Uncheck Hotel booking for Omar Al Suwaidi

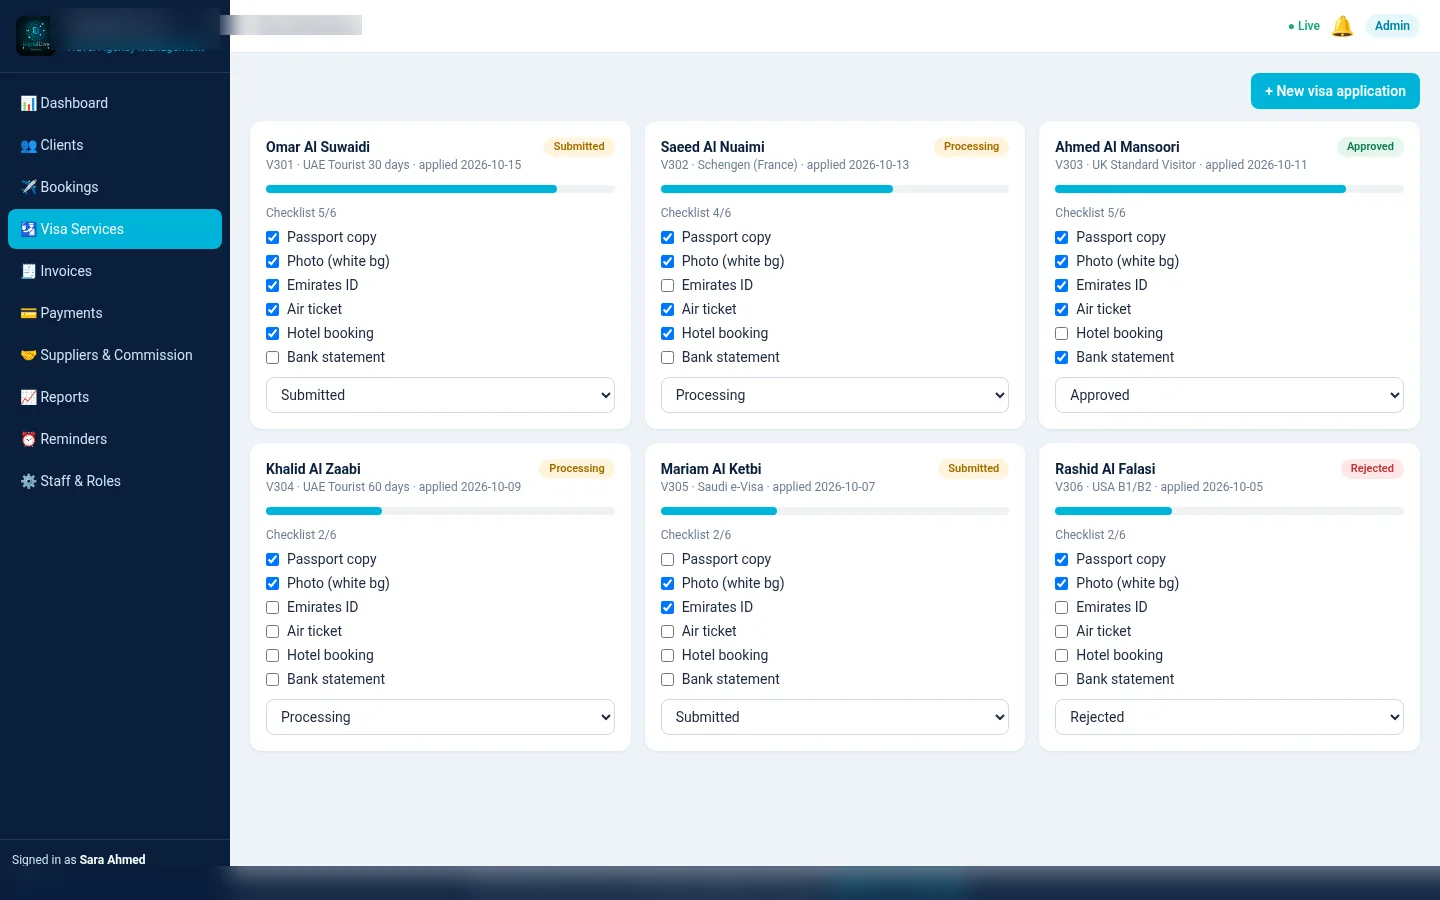(x=272, y=333)
